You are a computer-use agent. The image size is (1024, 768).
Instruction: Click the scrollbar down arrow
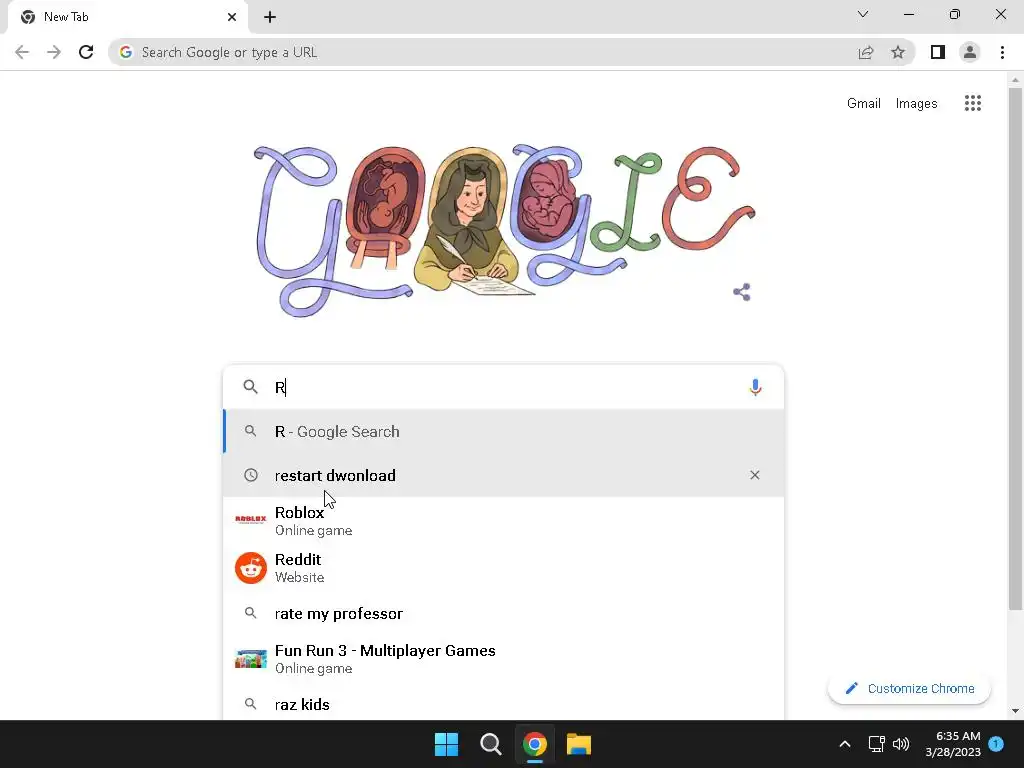pyautogui.click(x=1015, y=711)
